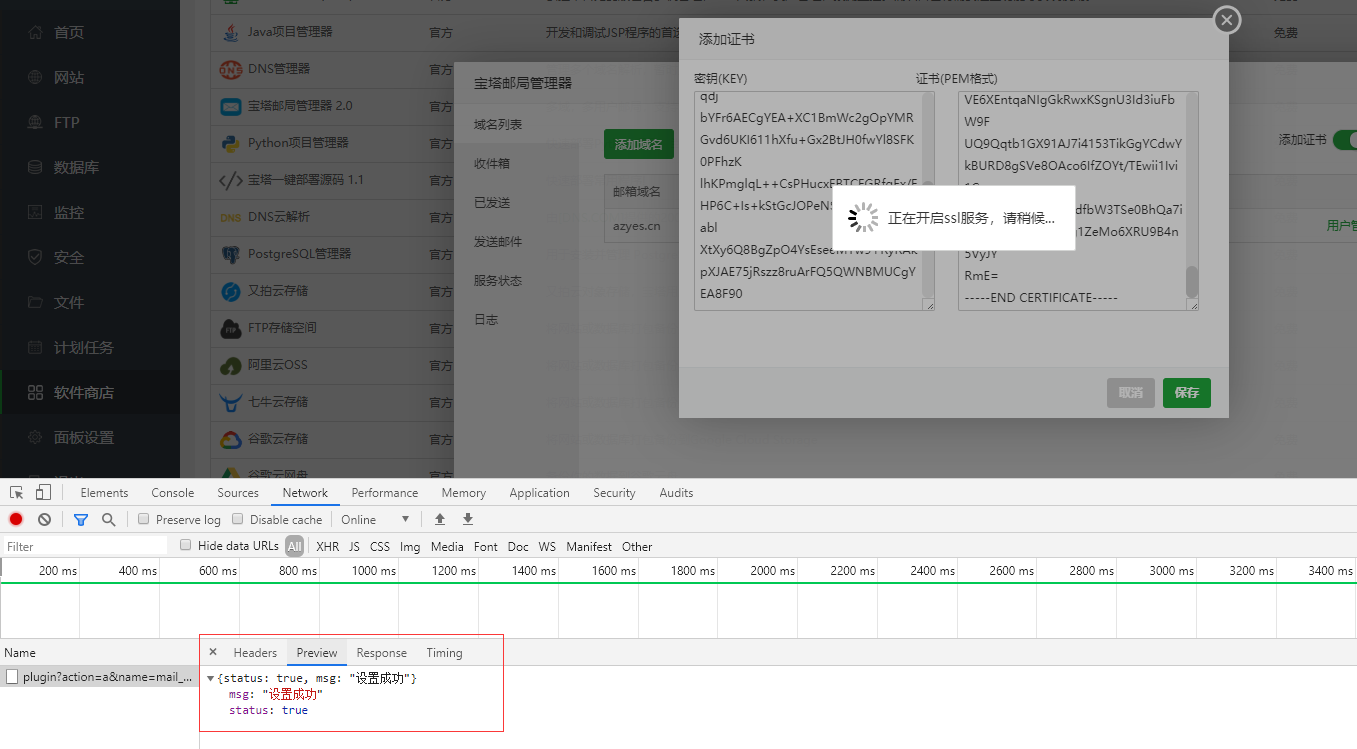Stop network recording with red record button
The width and height of the screenshot is (1357, 749).
click(x=16, y=519)
